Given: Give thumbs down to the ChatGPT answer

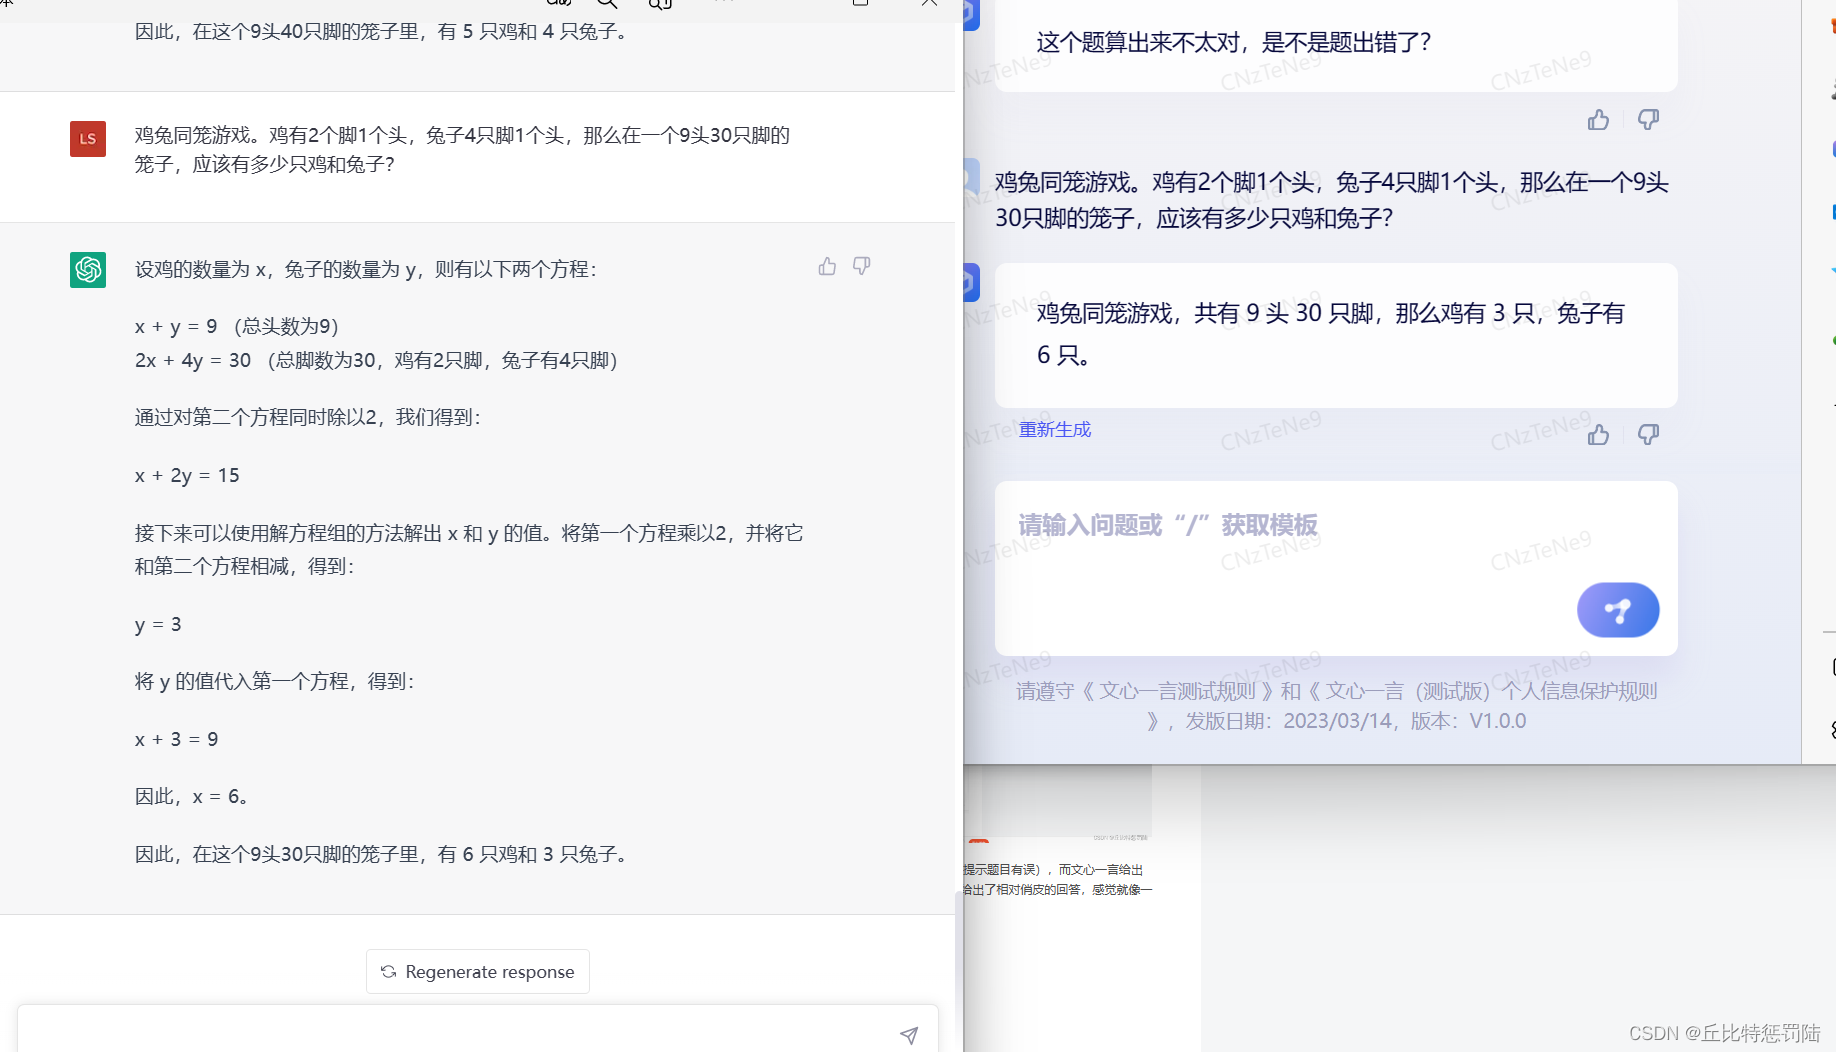Looking at the screenshot, I should [x=861, y=266].
